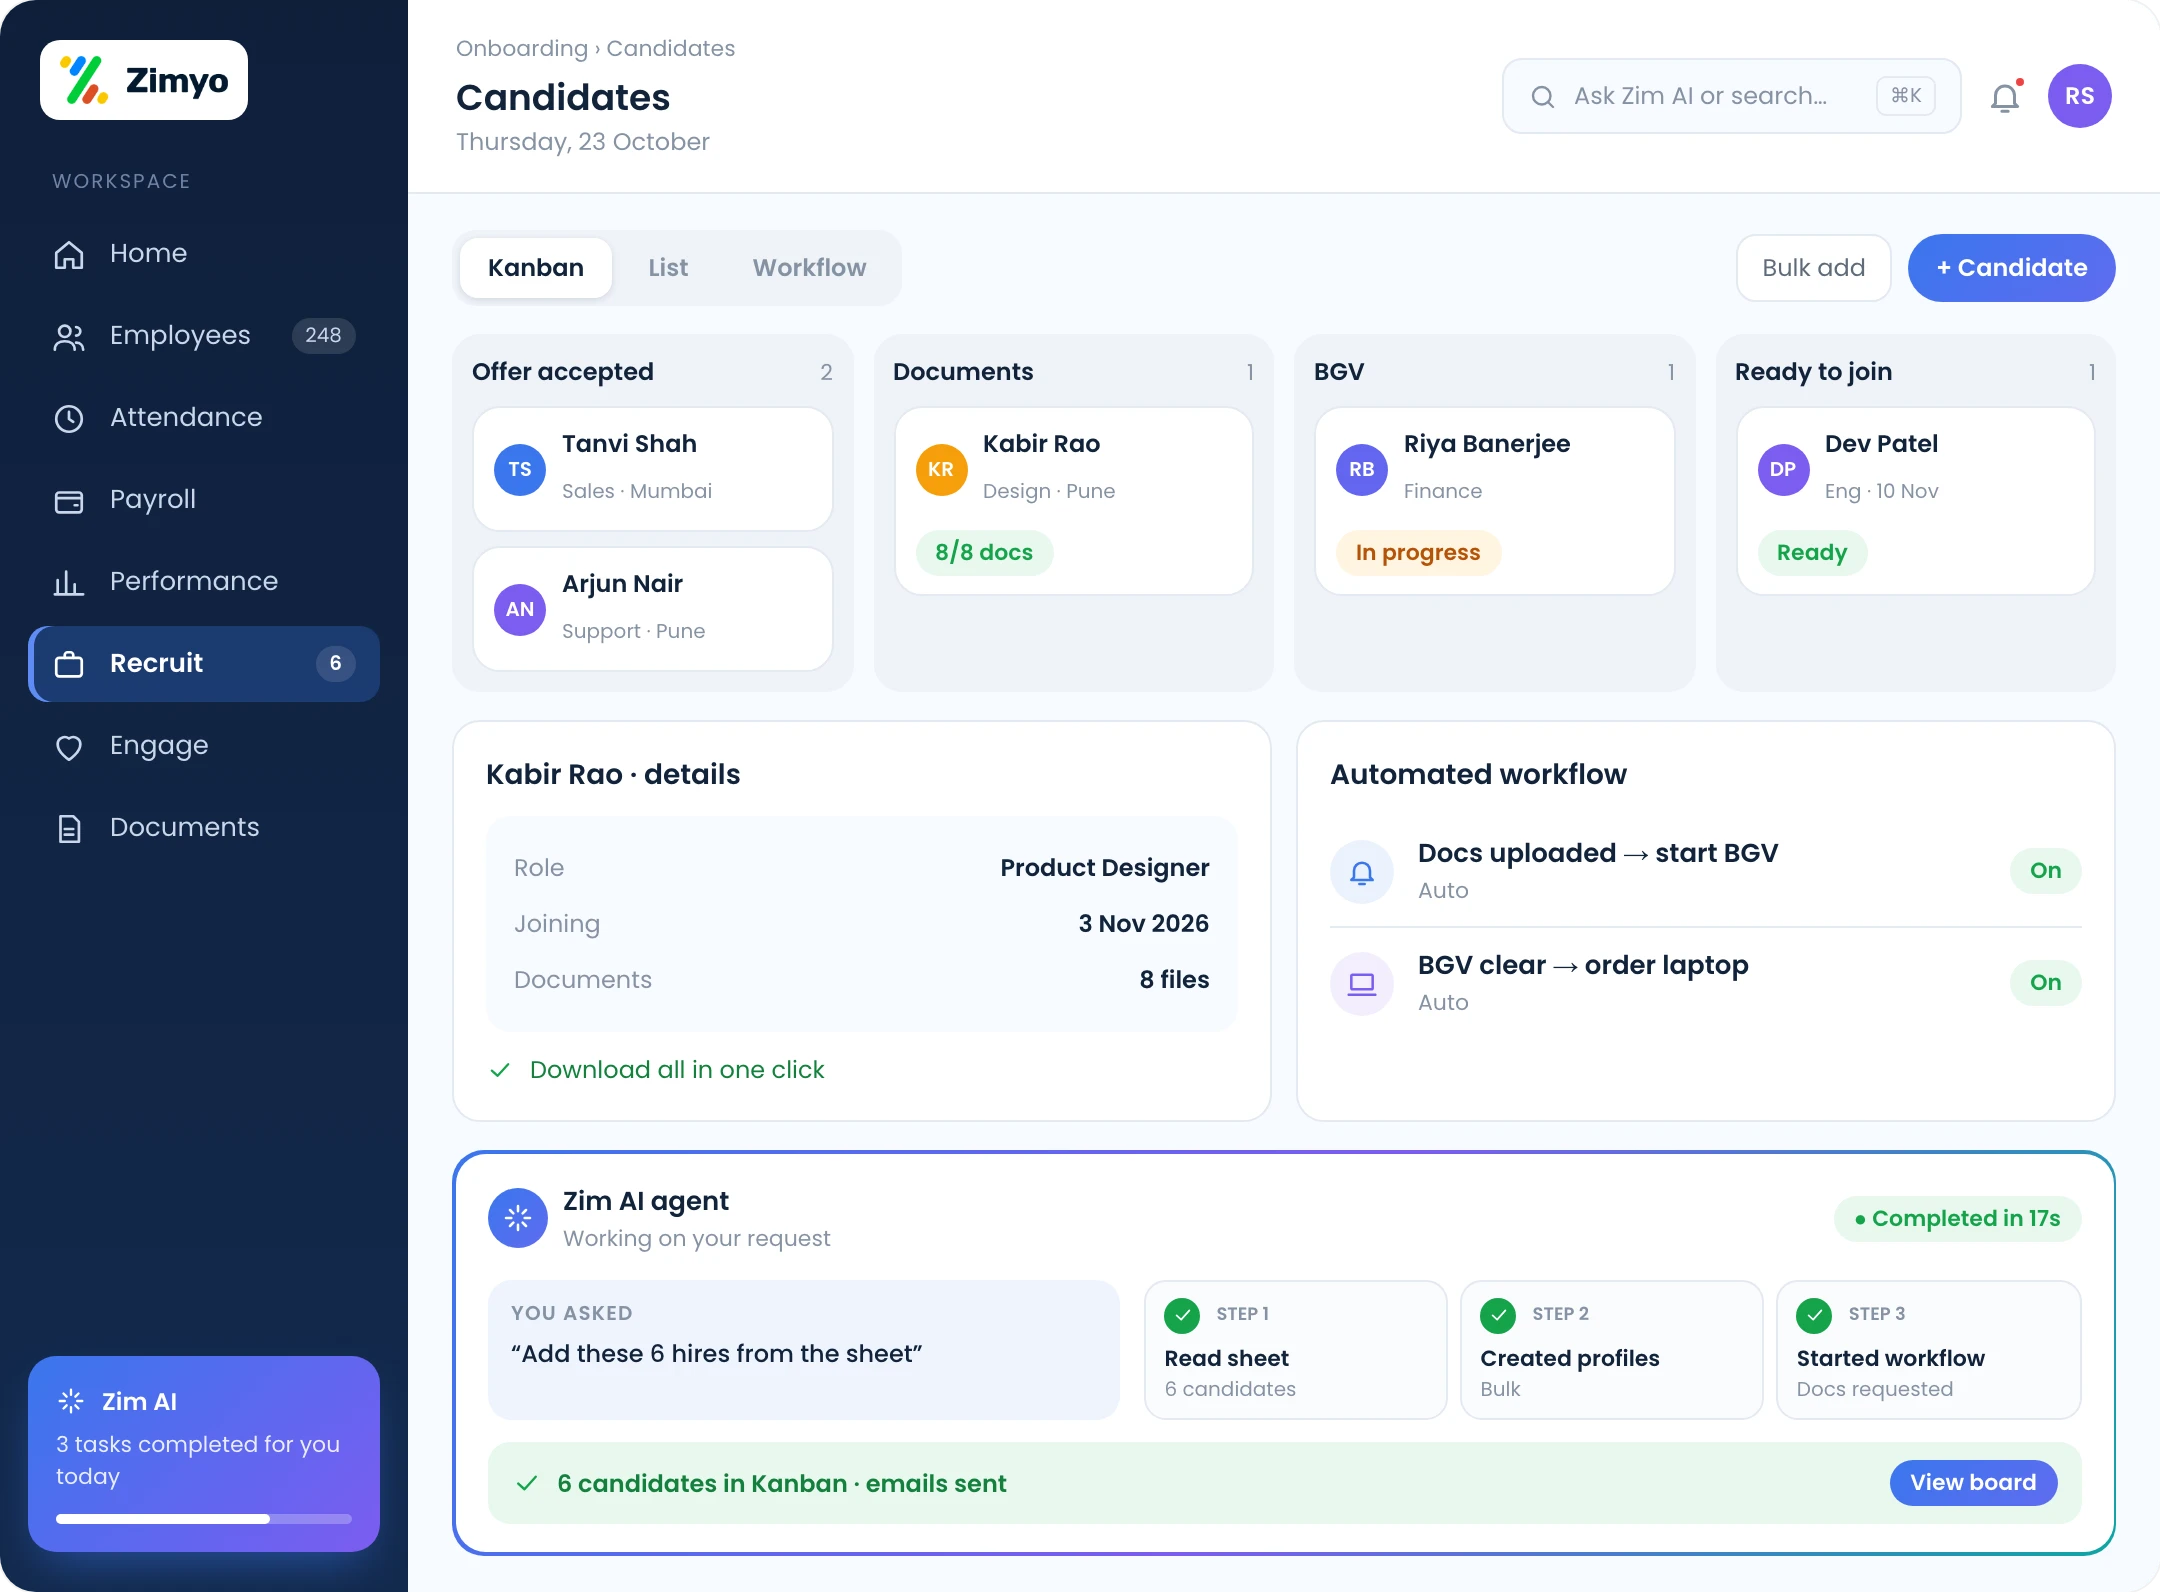Open Tanvi Shah candidate card
Image resolution: width=2160 pixels, height=1592 pixels.
tap(653, 469)
